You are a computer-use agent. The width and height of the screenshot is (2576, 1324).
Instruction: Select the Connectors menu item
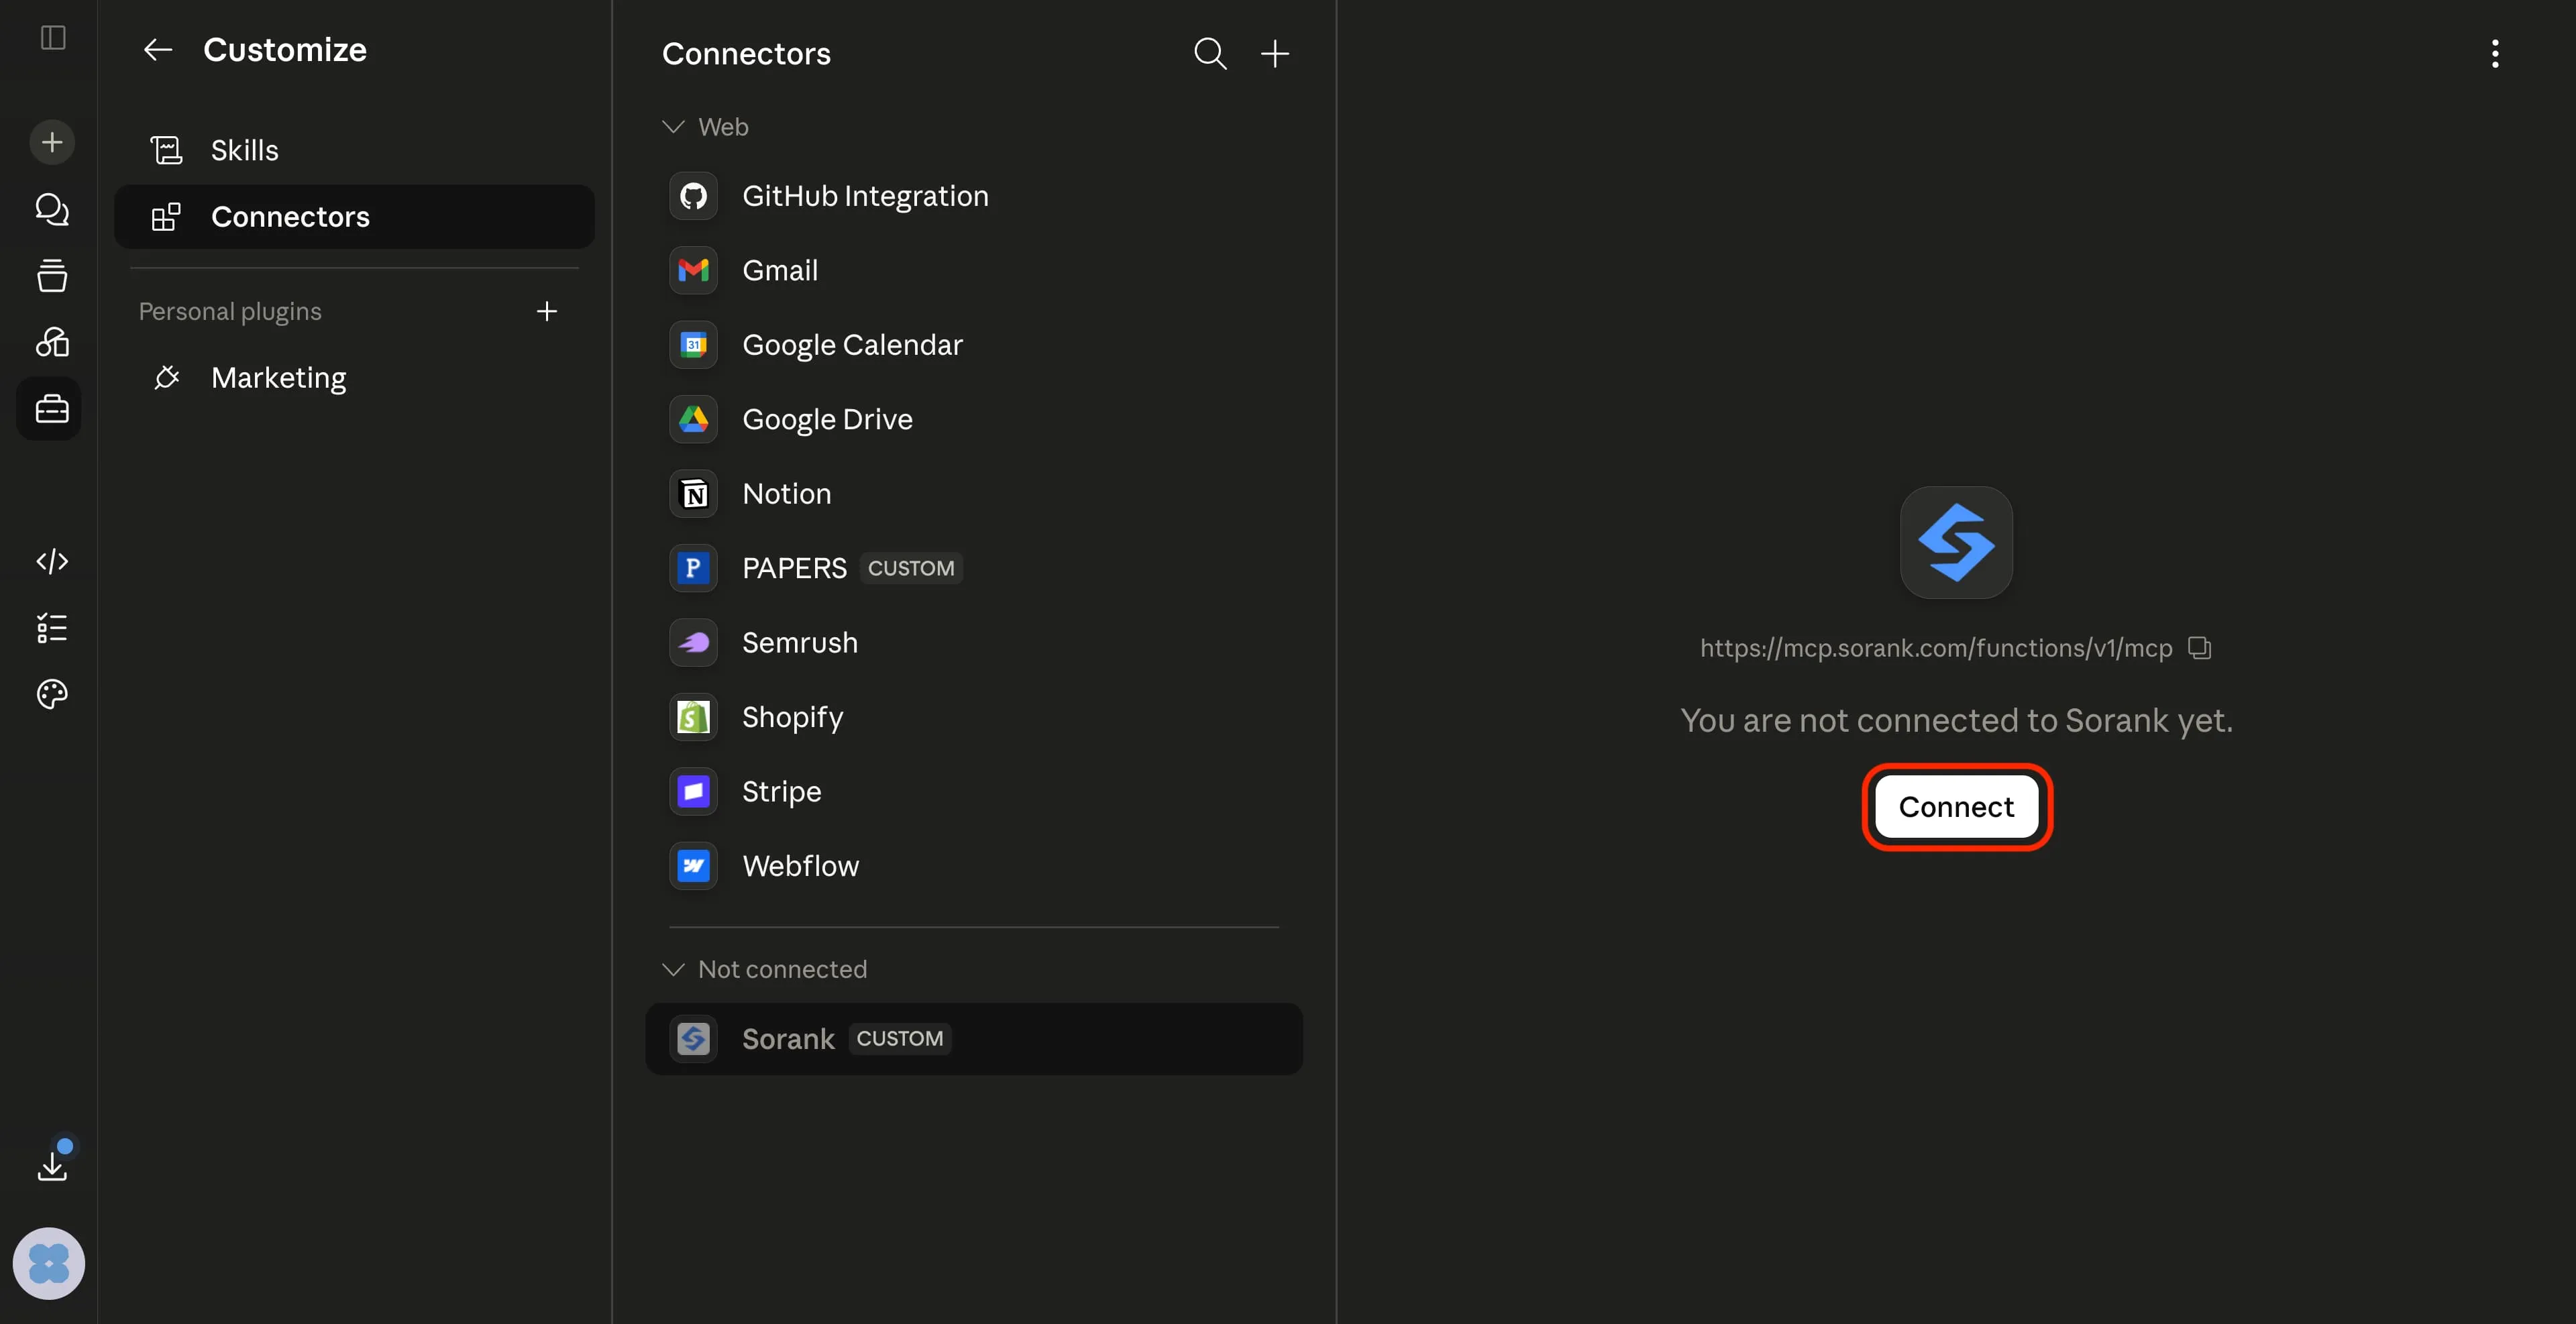point(354,217)
